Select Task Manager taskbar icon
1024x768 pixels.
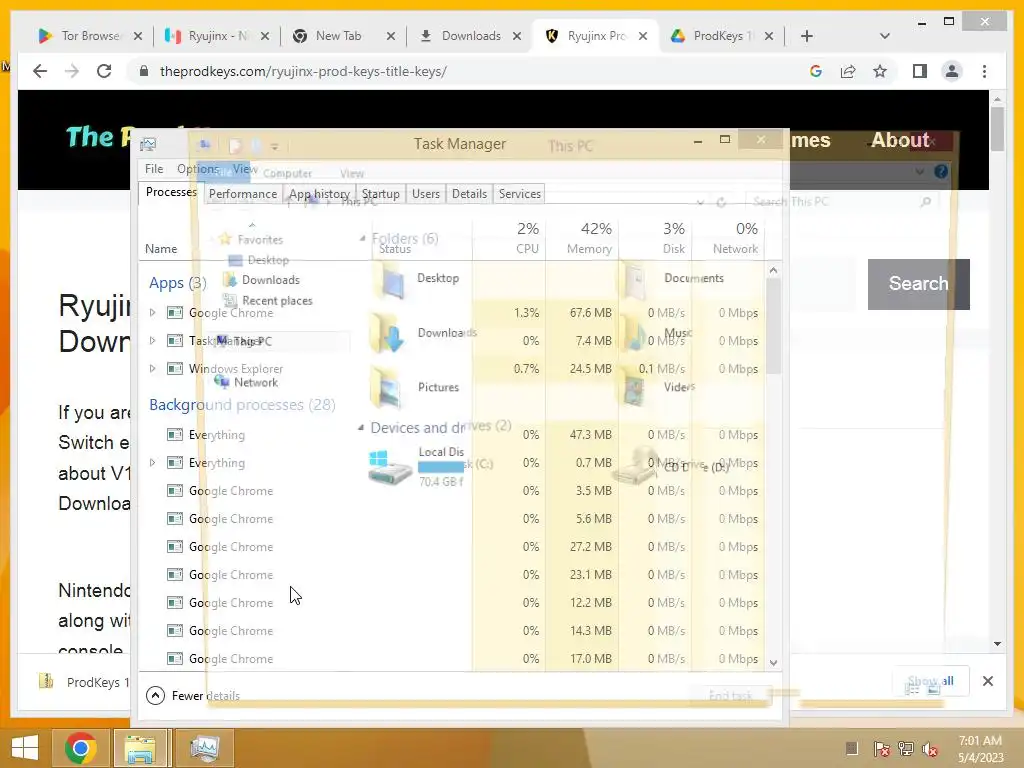205,748
